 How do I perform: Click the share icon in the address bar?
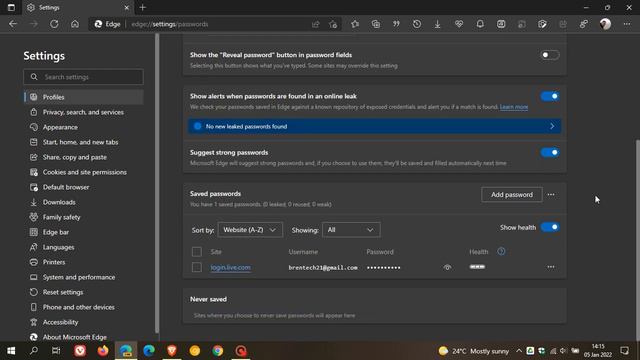pos(316,24)
